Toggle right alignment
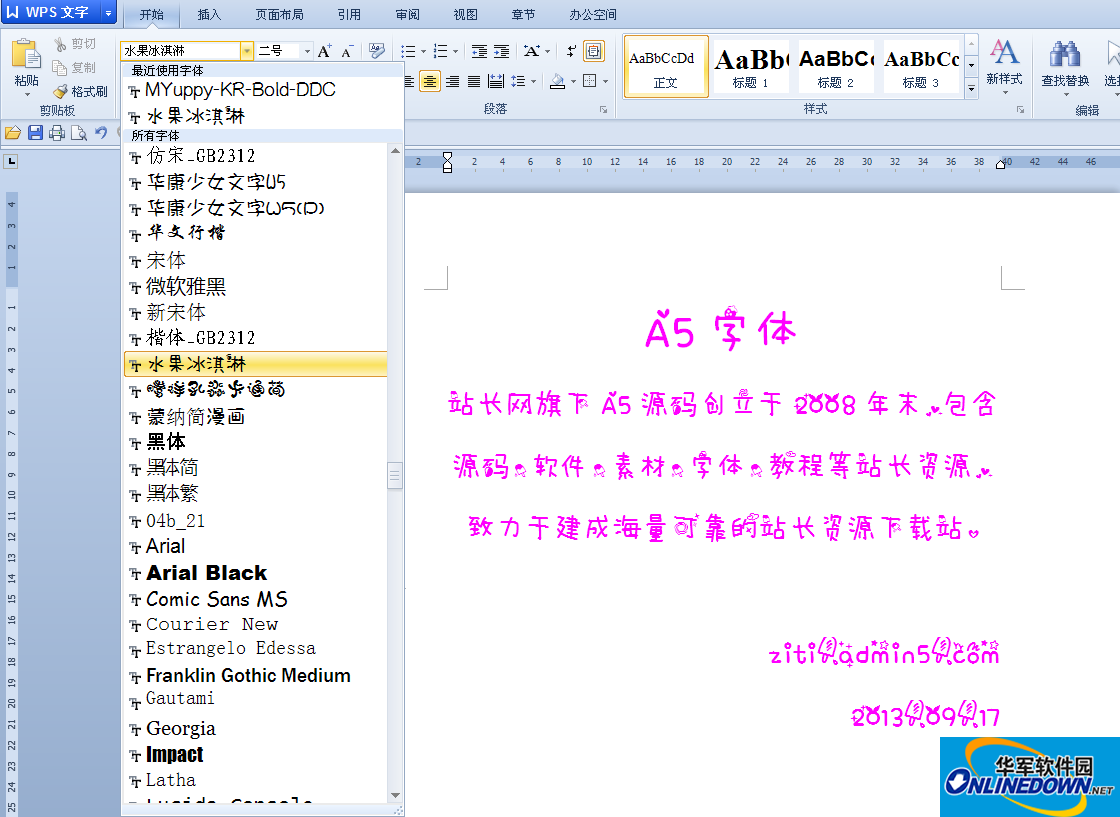Screen dimensions: 1120x817 coord(452,81)
